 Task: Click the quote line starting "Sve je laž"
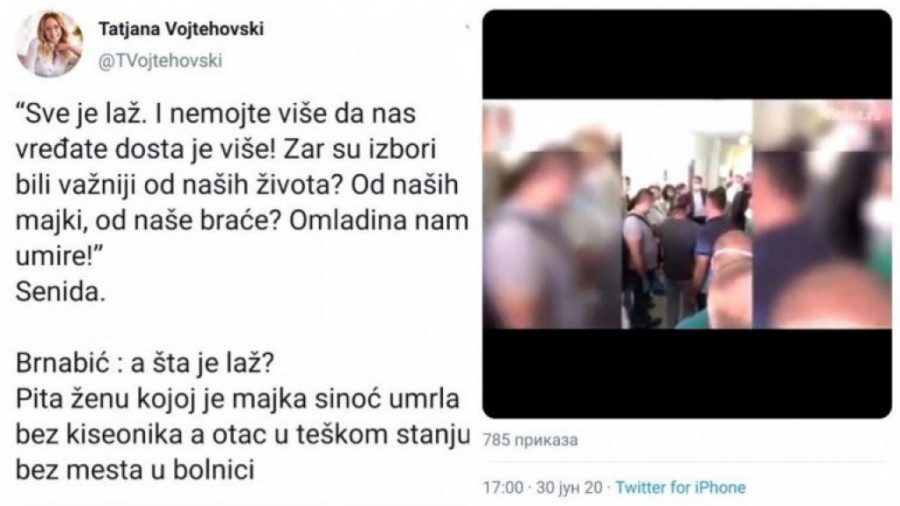[x=216, y=114]
